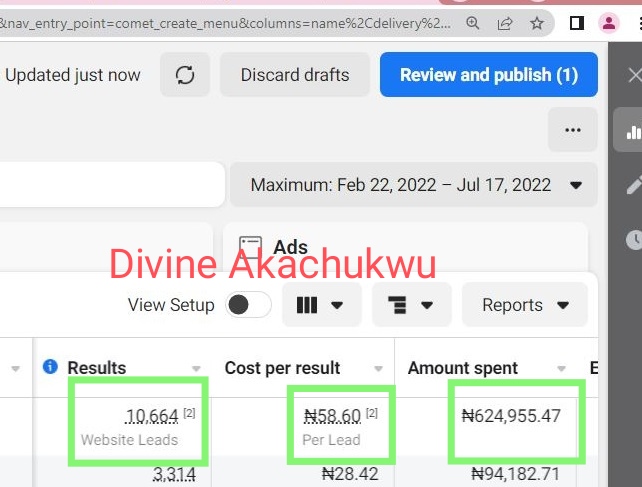Open the three-dot more options menu
This screenshot has width=642, height=487.
pyautogui.click(x=573, y=130)
